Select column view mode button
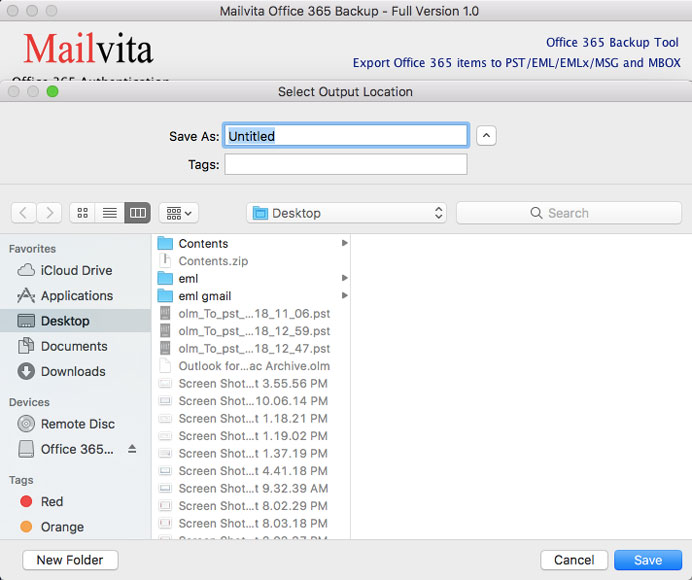This screenshot has width=692, height=580. tap(137, 213)
